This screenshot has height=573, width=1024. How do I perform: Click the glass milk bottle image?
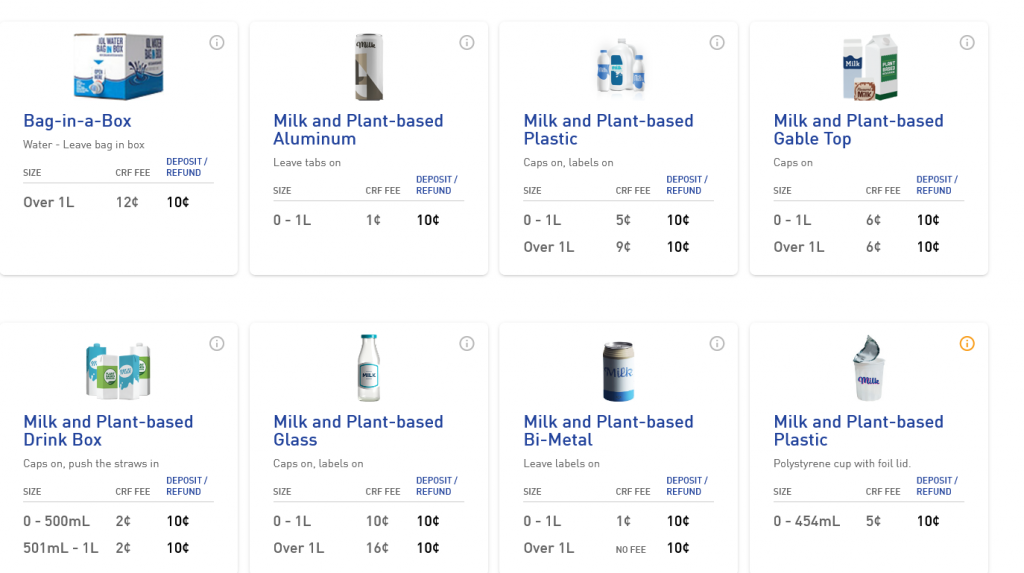(368, 368)
